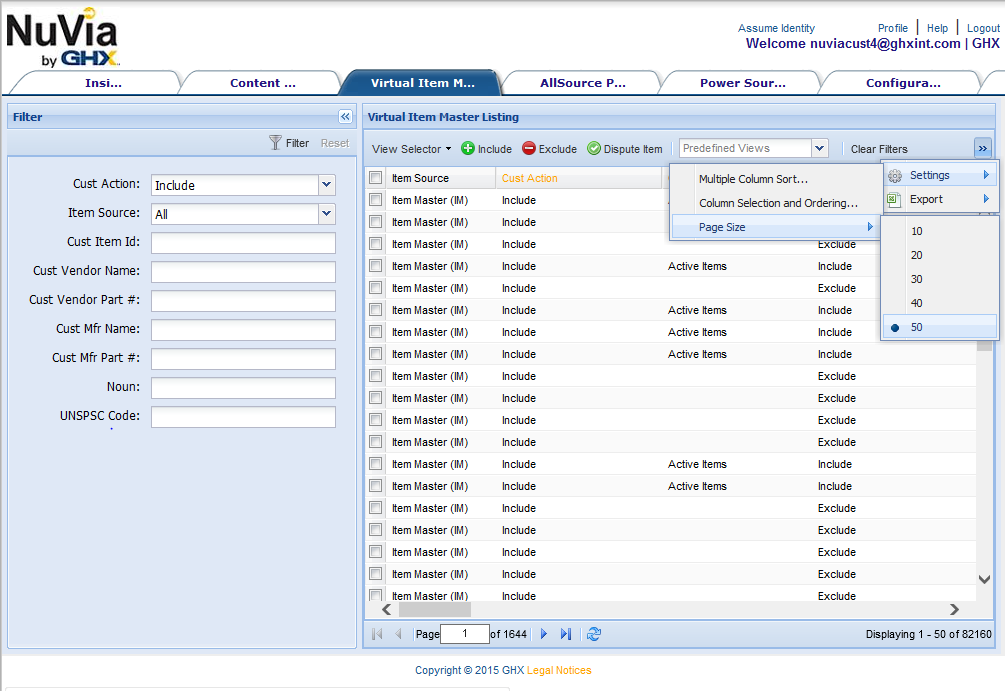Go to the next page of the listing
This screenshot has height=691, width=1005.
click(544, 634)
